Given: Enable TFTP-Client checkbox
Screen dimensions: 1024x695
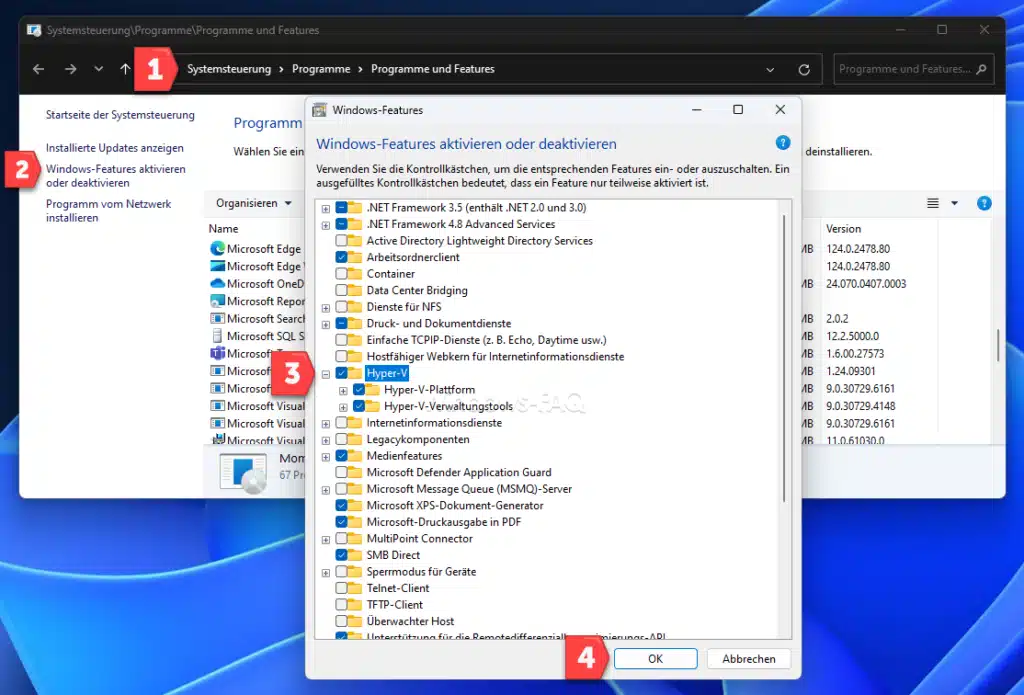Looking at the screenshot, I should click(x=341, y=604).
